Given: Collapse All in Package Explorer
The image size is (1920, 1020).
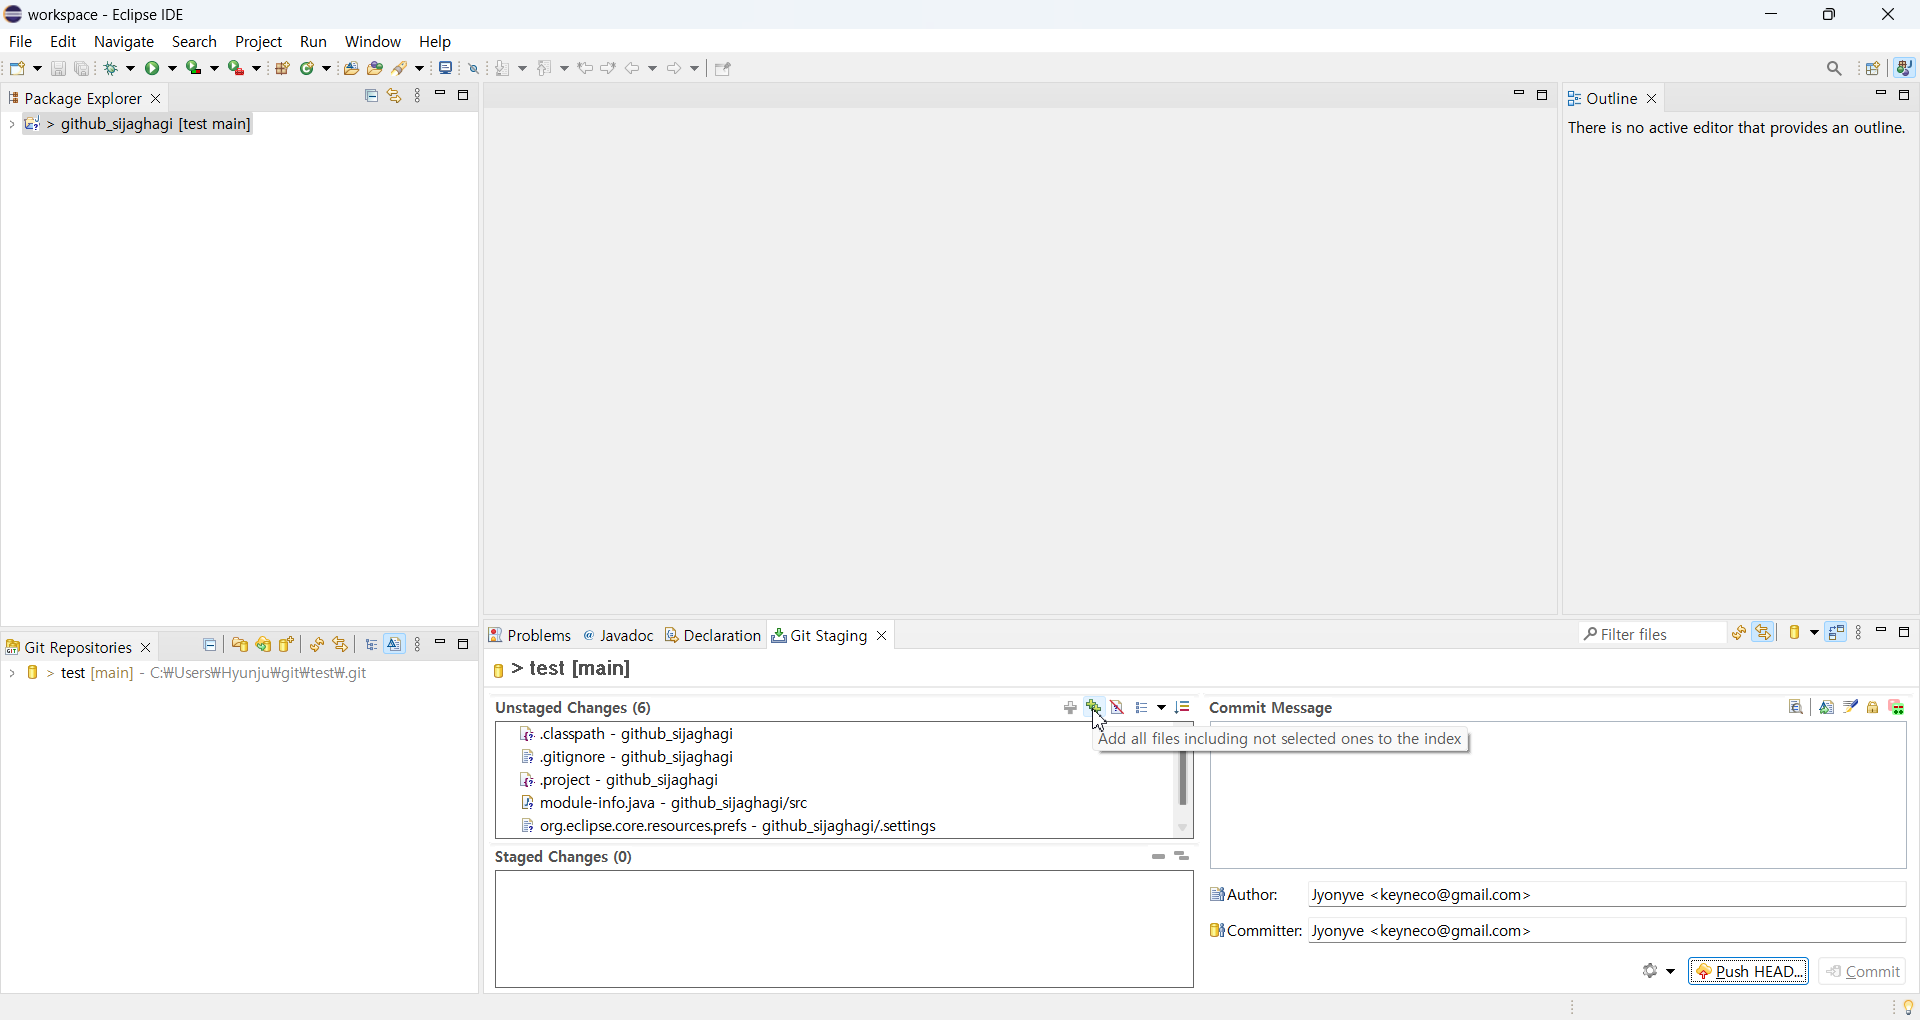Looking at the screenshot, I should (371, 96).
